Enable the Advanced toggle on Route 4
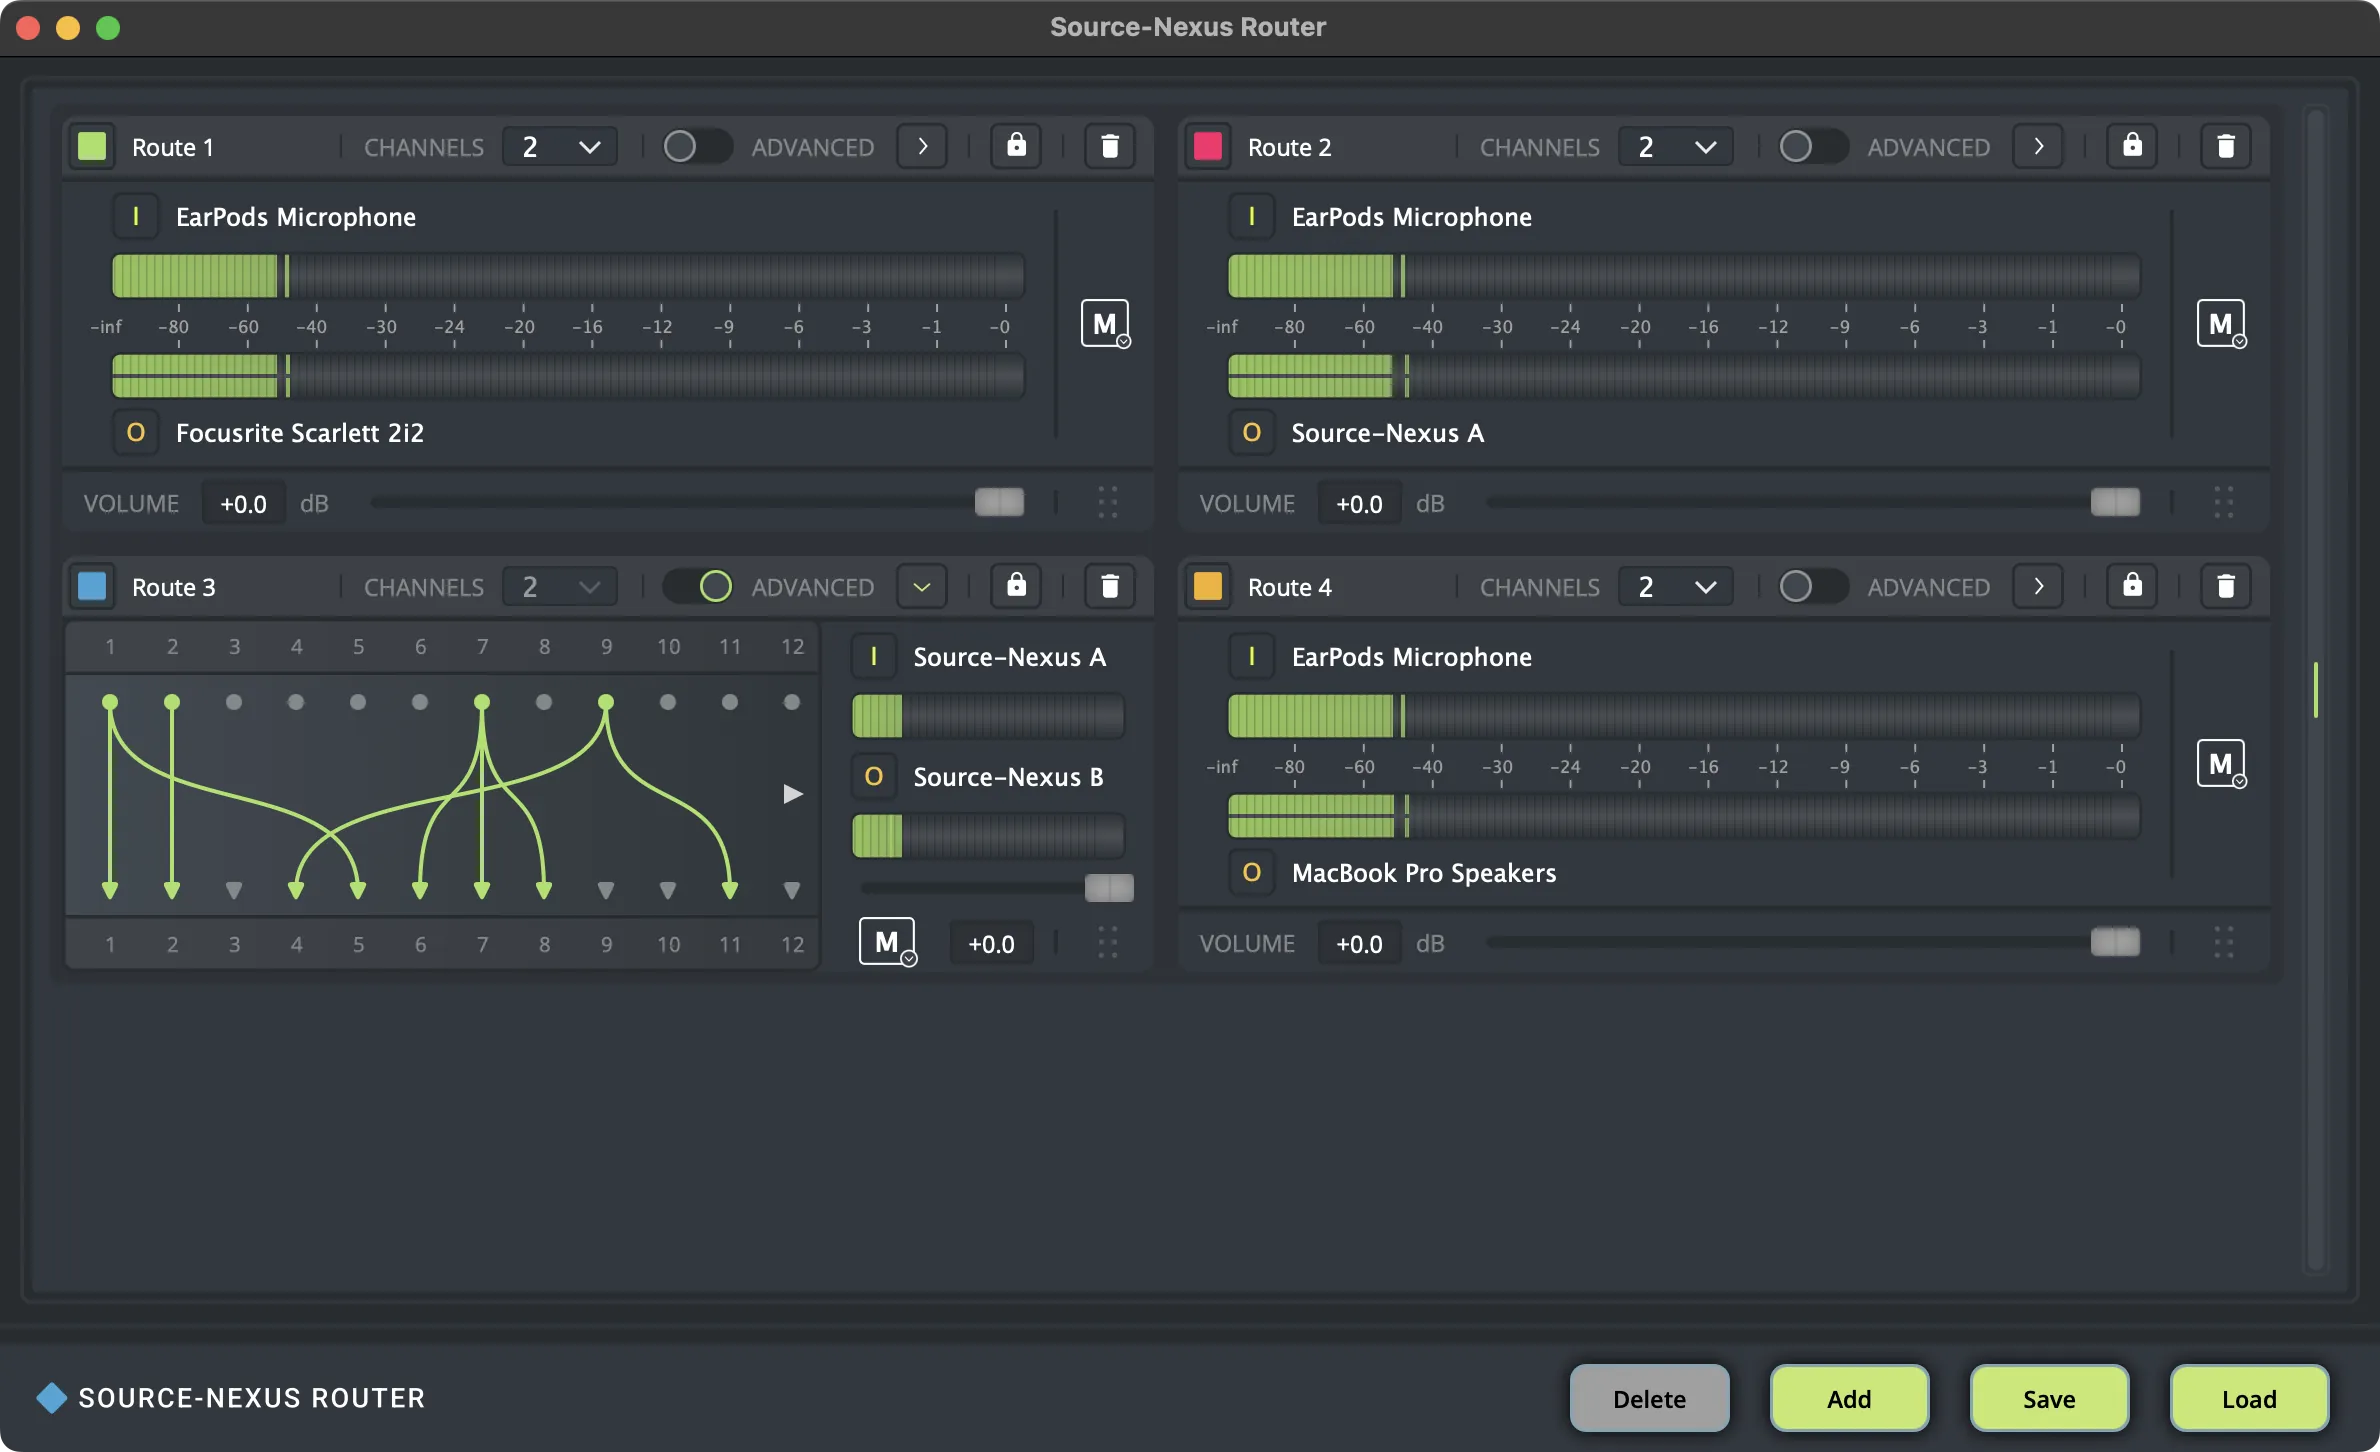 tap(1813, 586)
